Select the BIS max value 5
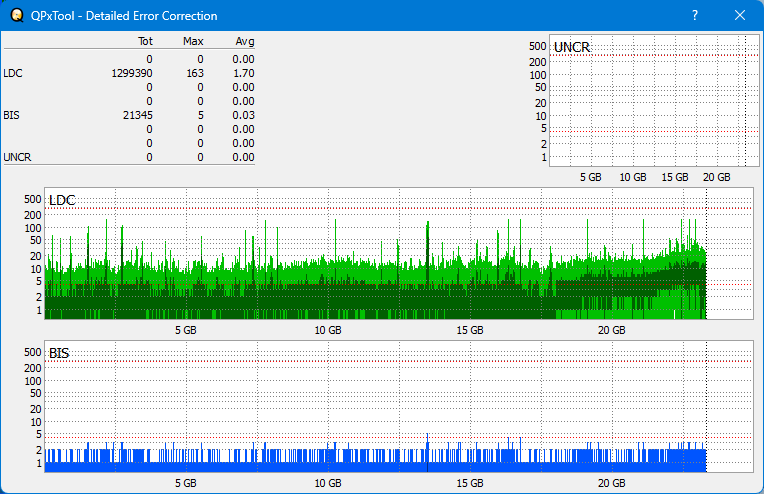764x494 pixels. pyautogui.click(x=201, y=115)
